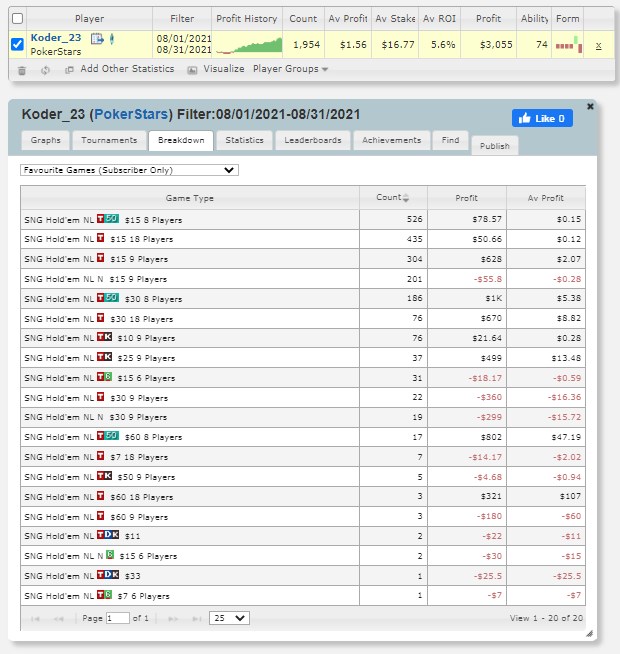Click turbo knockout icon in $50 9 Players row

pyautogui.click(x=104, y=476)
